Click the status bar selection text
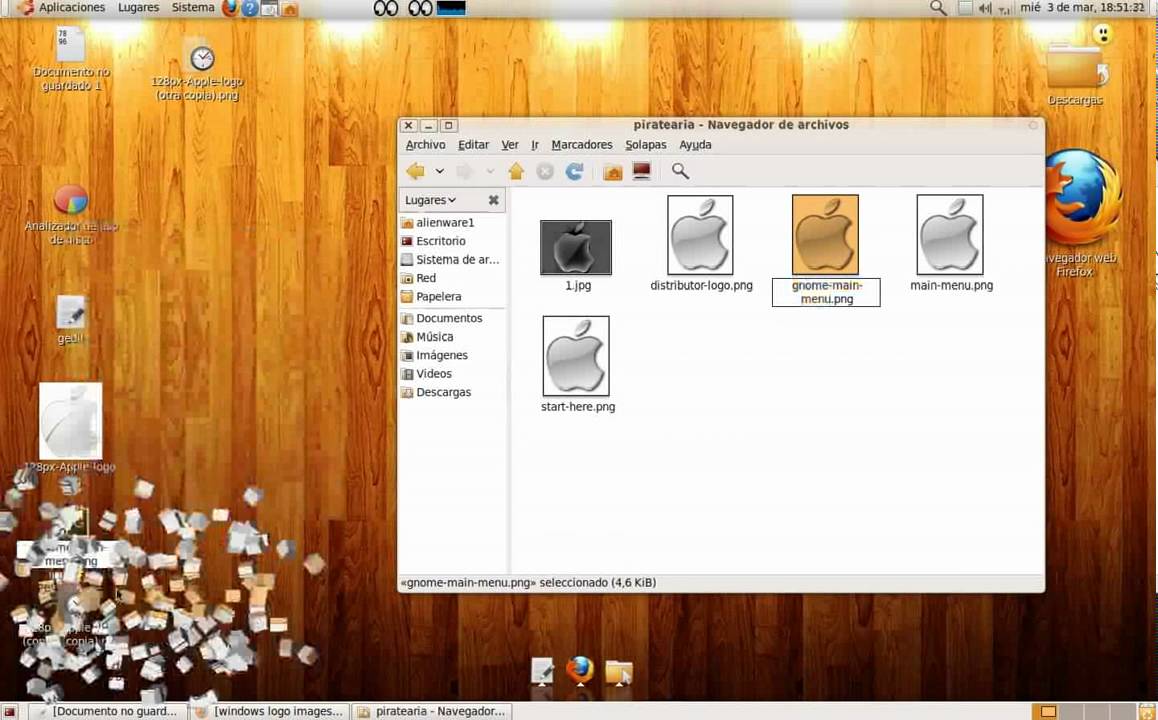Screen dimensions: 1158x720 coord(528,583)
